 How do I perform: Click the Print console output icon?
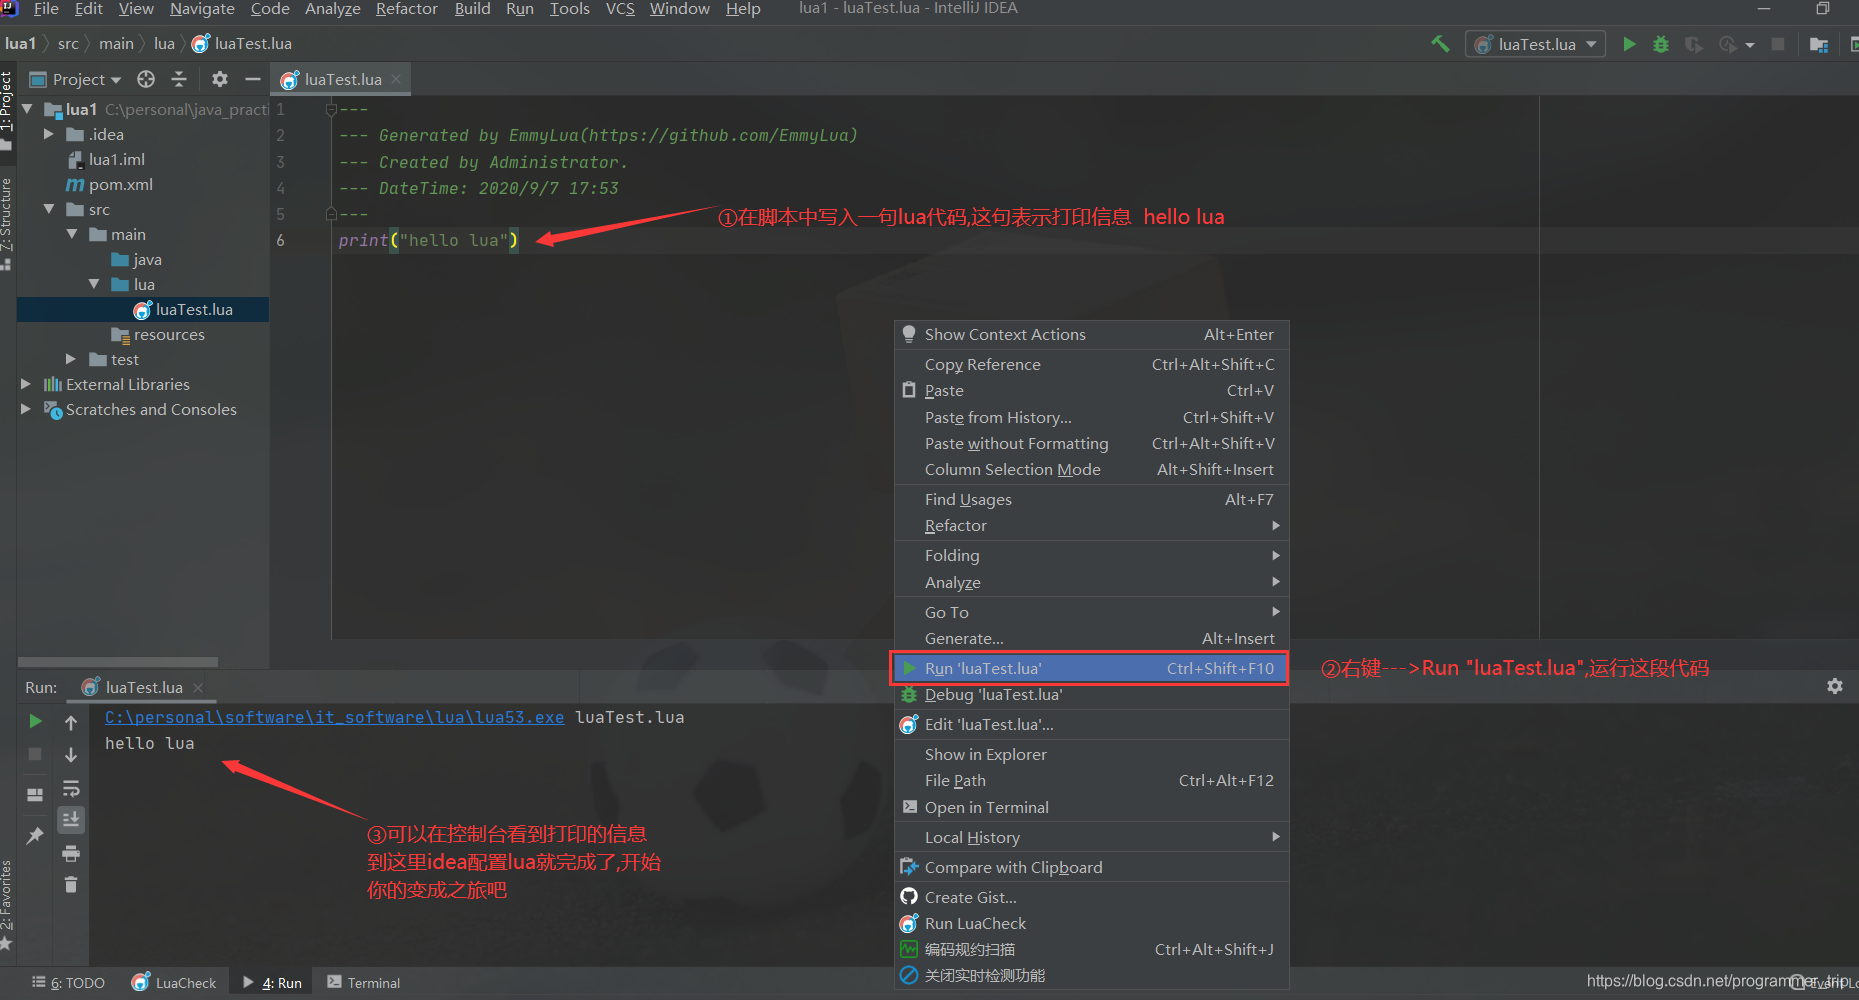tap(71, 853)
